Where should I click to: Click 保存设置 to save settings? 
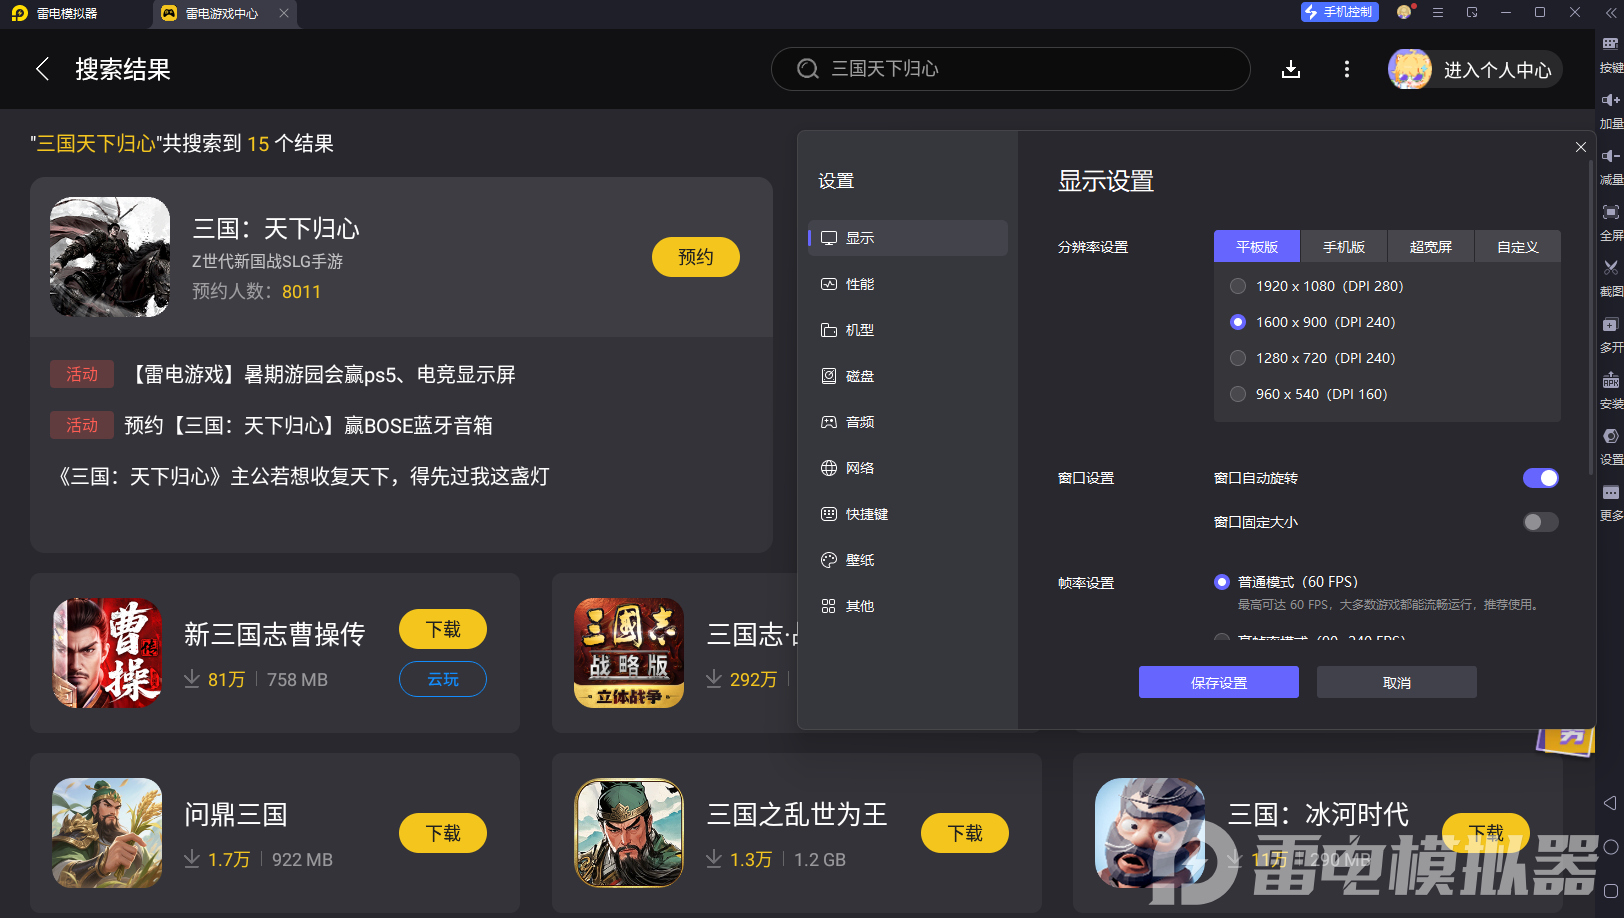pyautogui.click(x=1219, y=682)
